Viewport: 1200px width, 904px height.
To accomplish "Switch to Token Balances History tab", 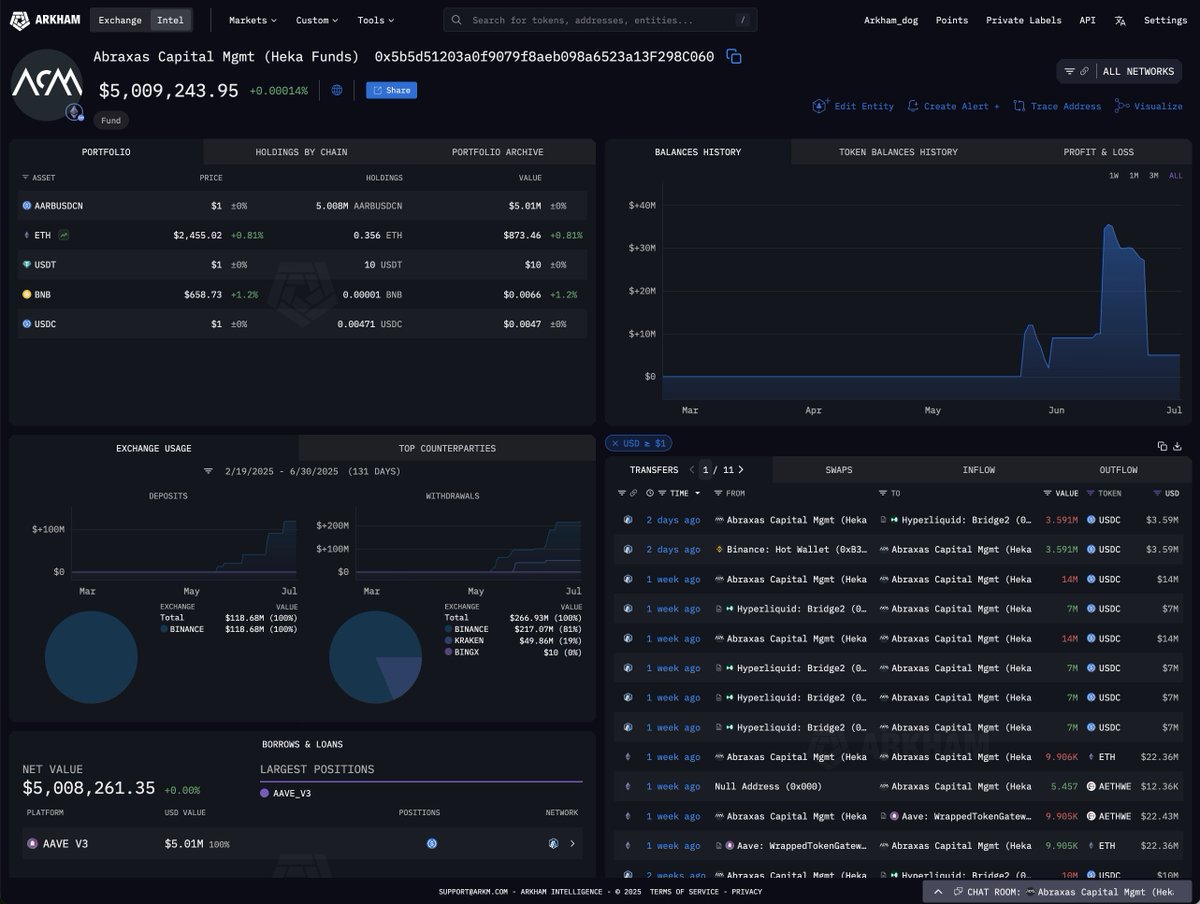I will [x=898, y=152].
